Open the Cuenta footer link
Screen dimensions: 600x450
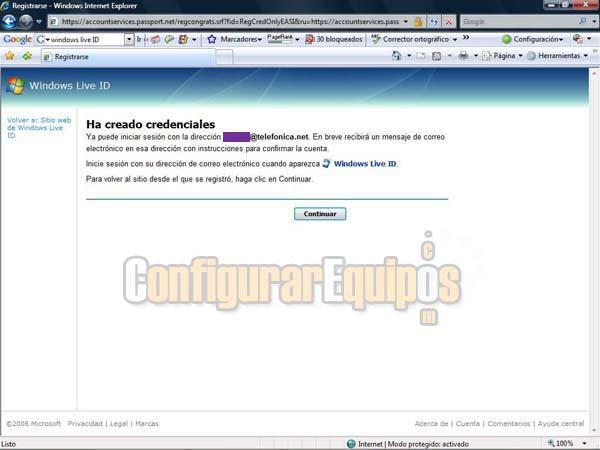coord(468,424)
